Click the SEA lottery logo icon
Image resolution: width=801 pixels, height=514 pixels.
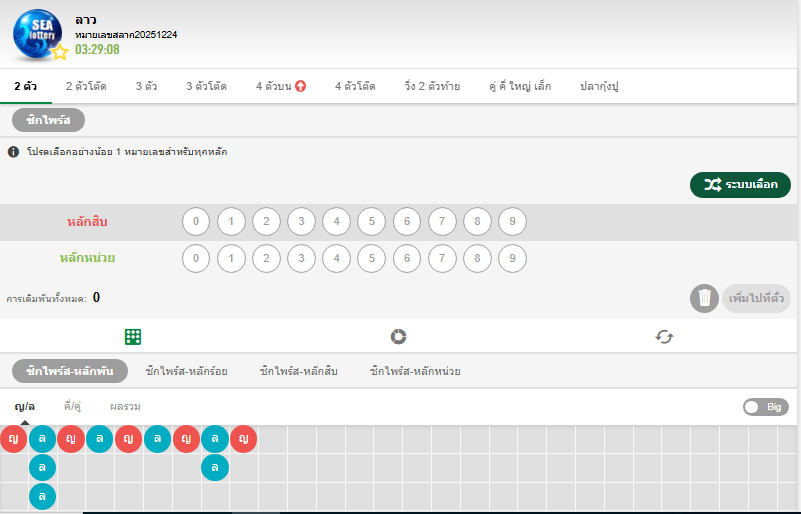point(37,33)
